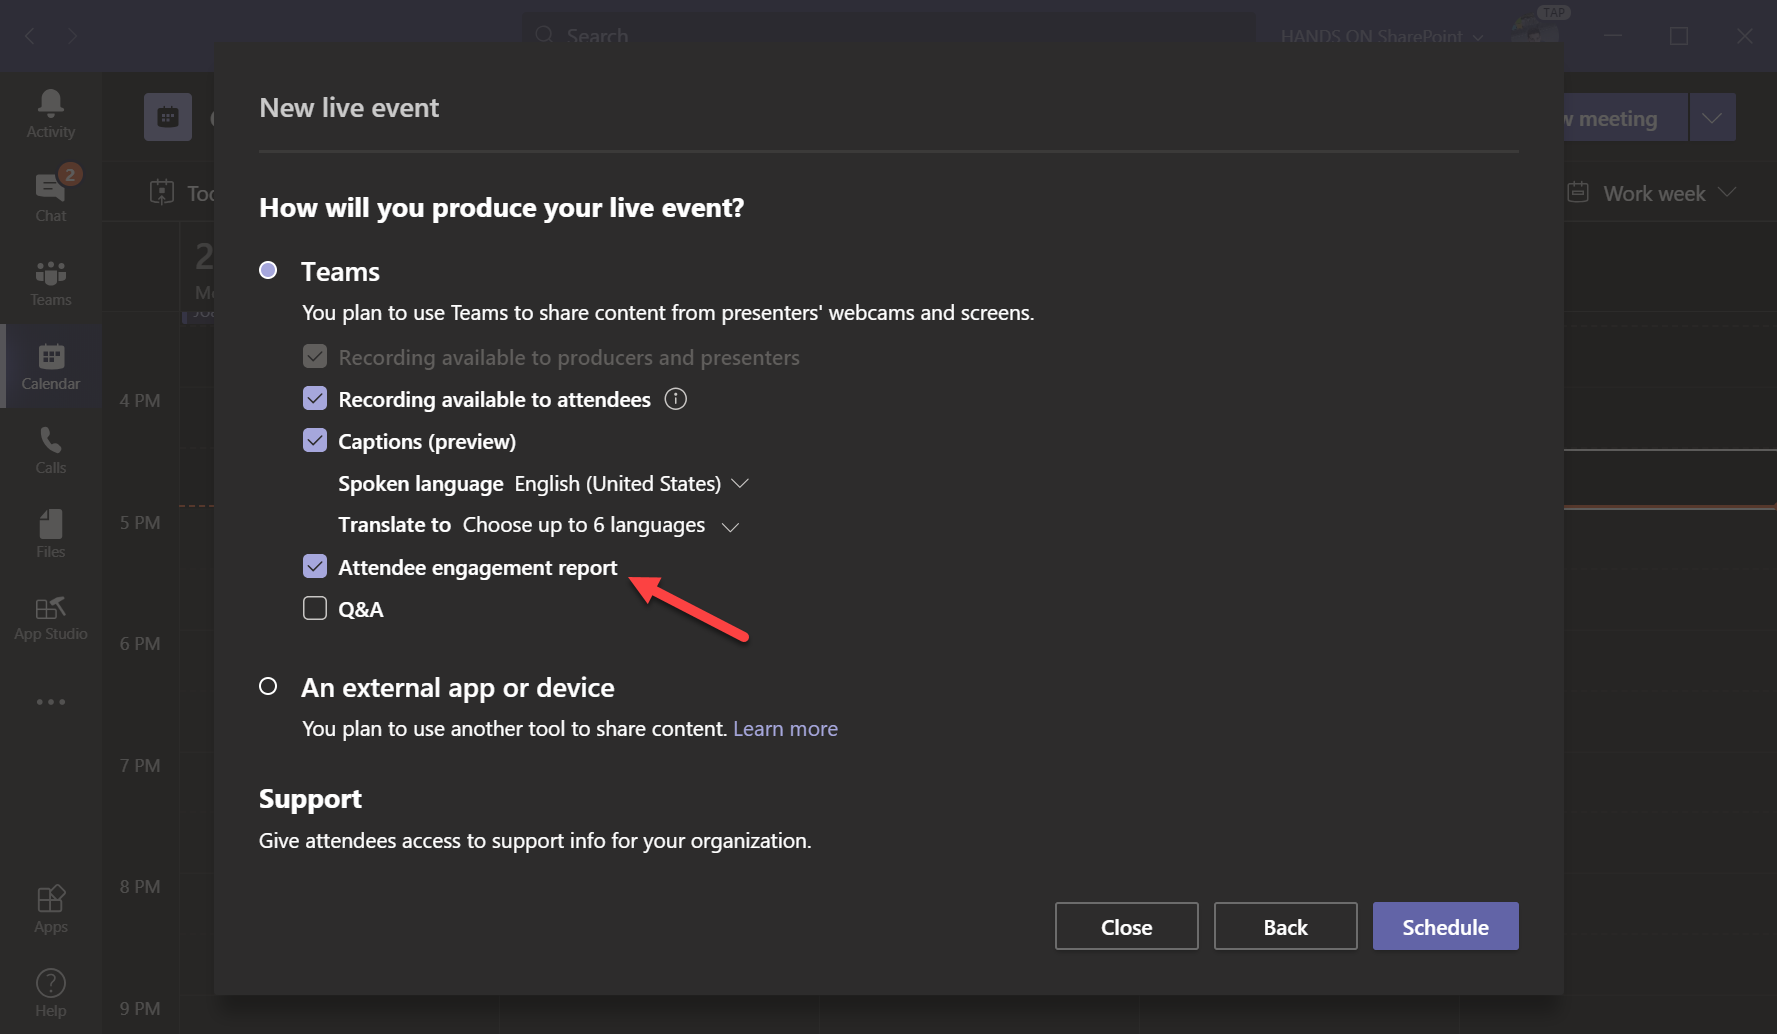Open App Studio
The image size is (1777, 1034).
(x=50, y=616)
